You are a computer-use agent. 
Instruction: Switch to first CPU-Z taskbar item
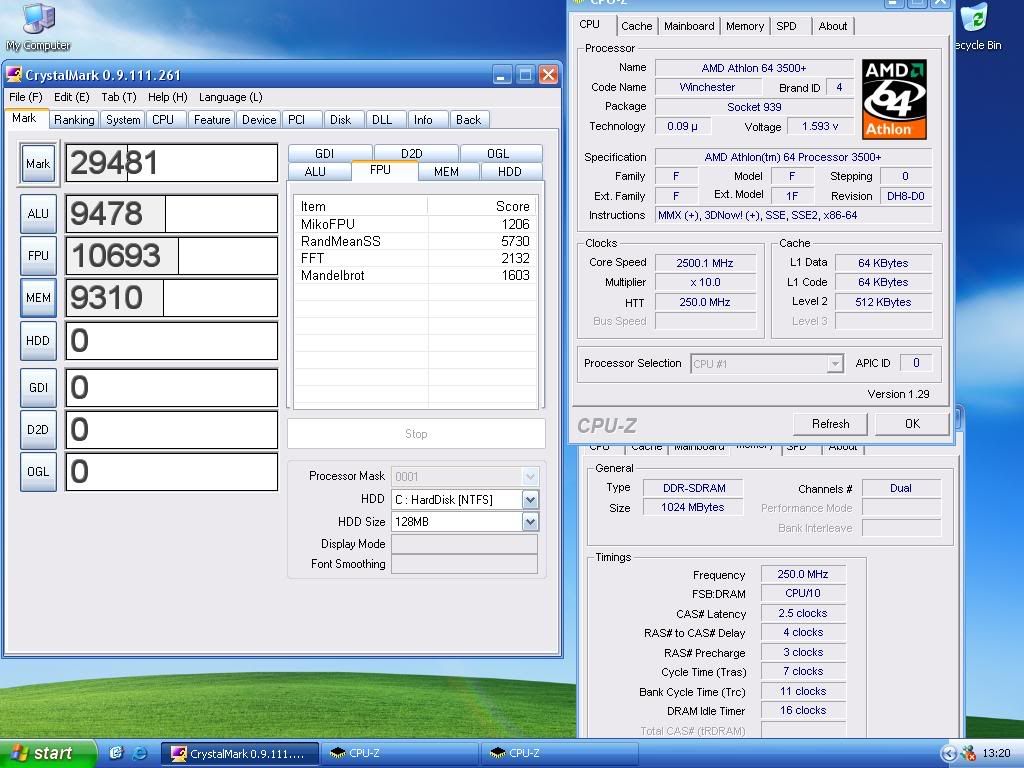(398, 753)
